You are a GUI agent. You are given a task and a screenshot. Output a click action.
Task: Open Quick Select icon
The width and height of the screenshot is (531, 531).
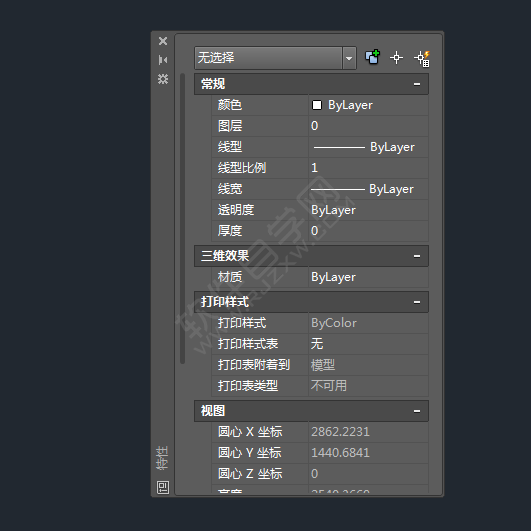point(422,59)
